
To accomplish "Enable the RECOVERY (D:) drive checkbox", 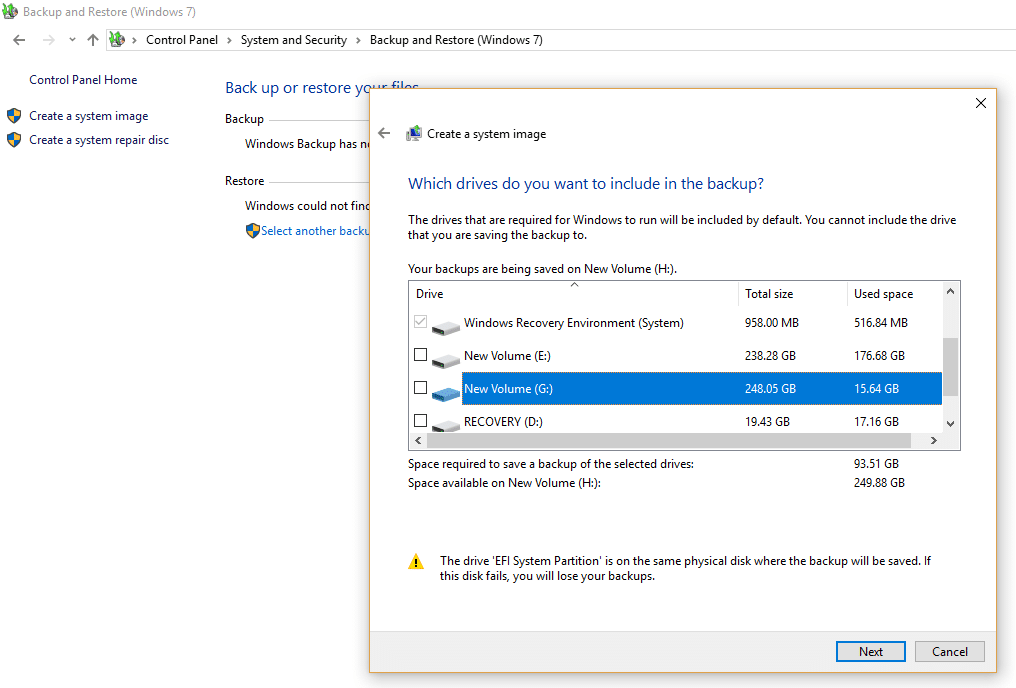I will 420,421.
